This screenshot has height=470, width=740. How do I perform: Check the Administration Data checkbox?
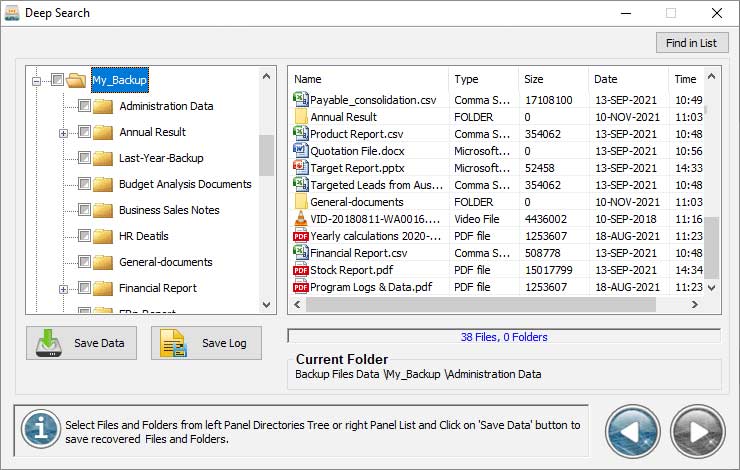(83, 106)
